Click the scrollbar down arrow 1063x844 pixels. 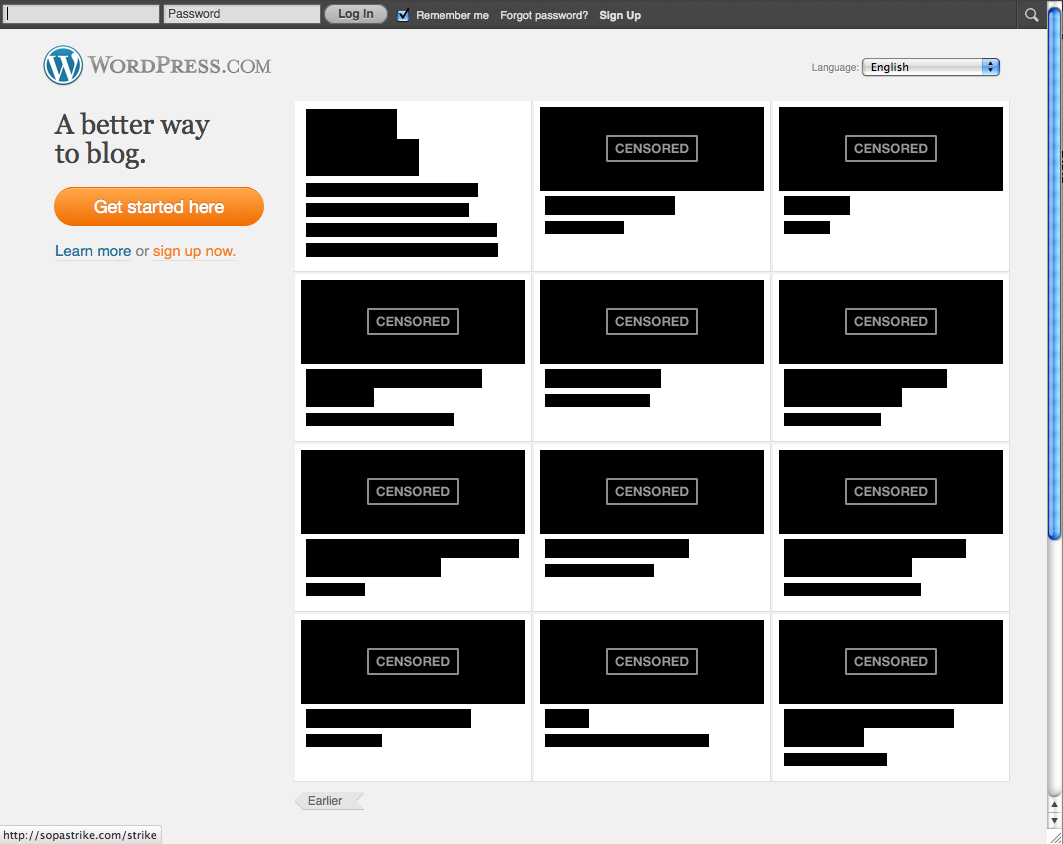pyautogui.click(x=1054, y=820)
